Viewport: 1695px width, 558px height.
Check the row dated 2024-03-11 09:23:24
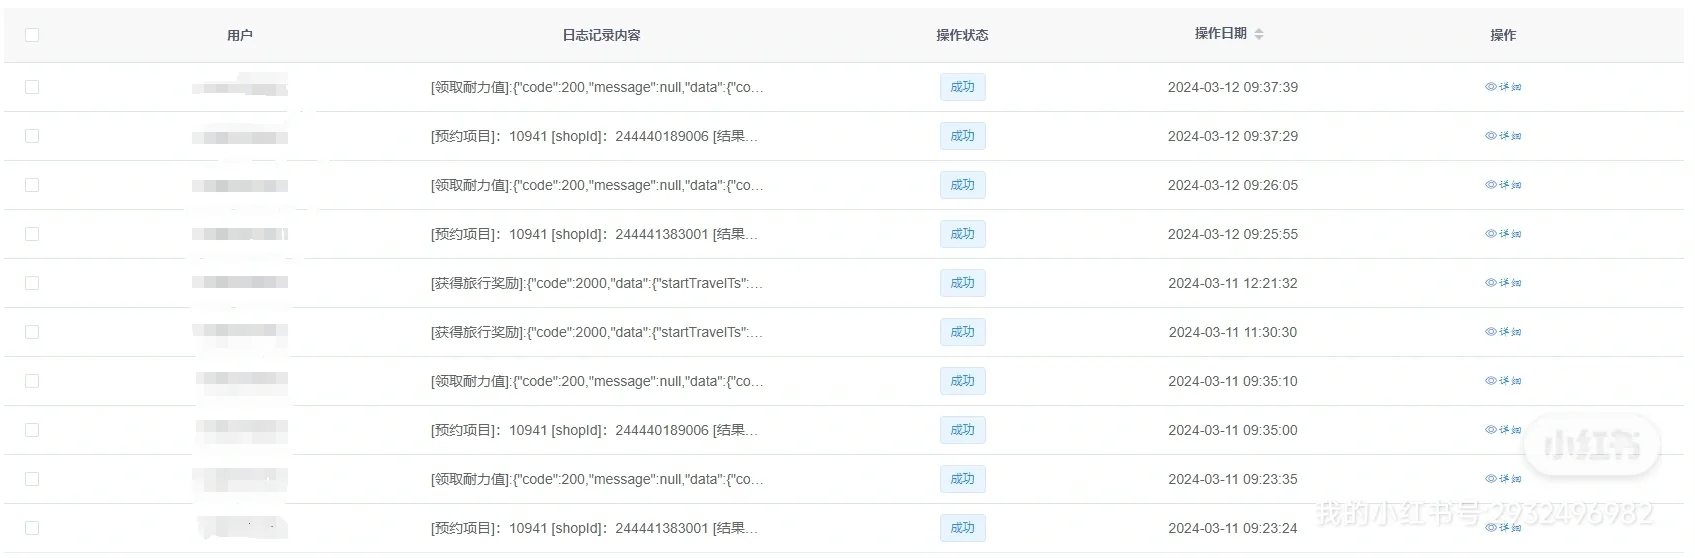(x=32, y=528)
